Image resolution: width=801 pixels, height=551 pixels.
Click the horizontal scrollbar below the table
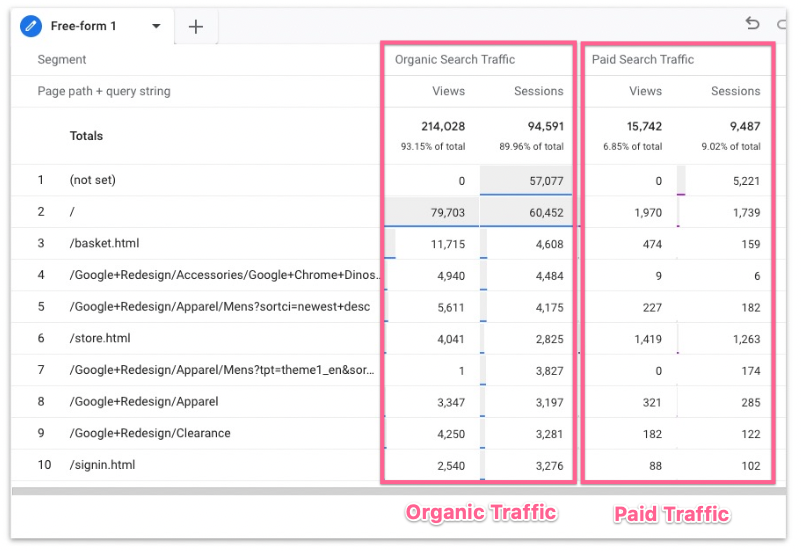pos(400,491)
